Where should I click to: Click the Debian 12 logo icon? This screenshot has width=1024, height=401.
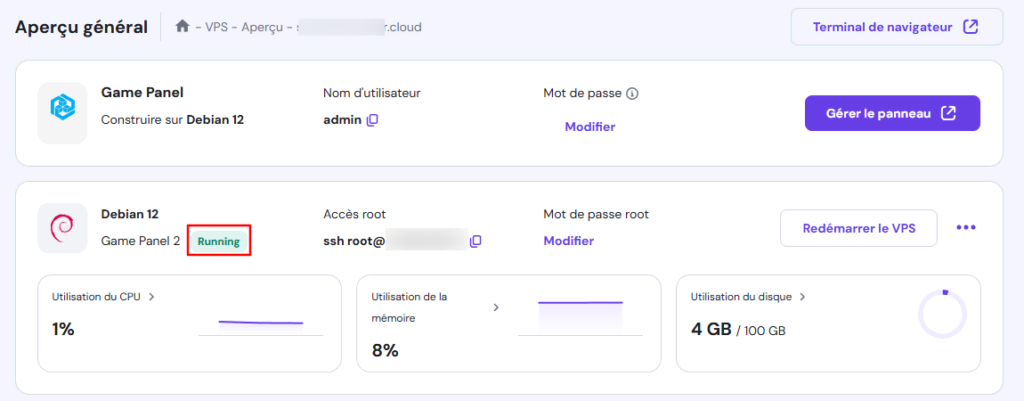click(x=62, y=228)
